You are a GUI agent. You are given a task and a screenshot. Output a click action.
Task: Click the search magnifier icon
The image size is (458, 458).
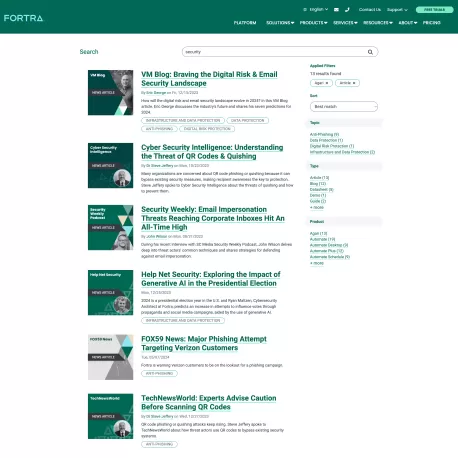click(370, 52)
